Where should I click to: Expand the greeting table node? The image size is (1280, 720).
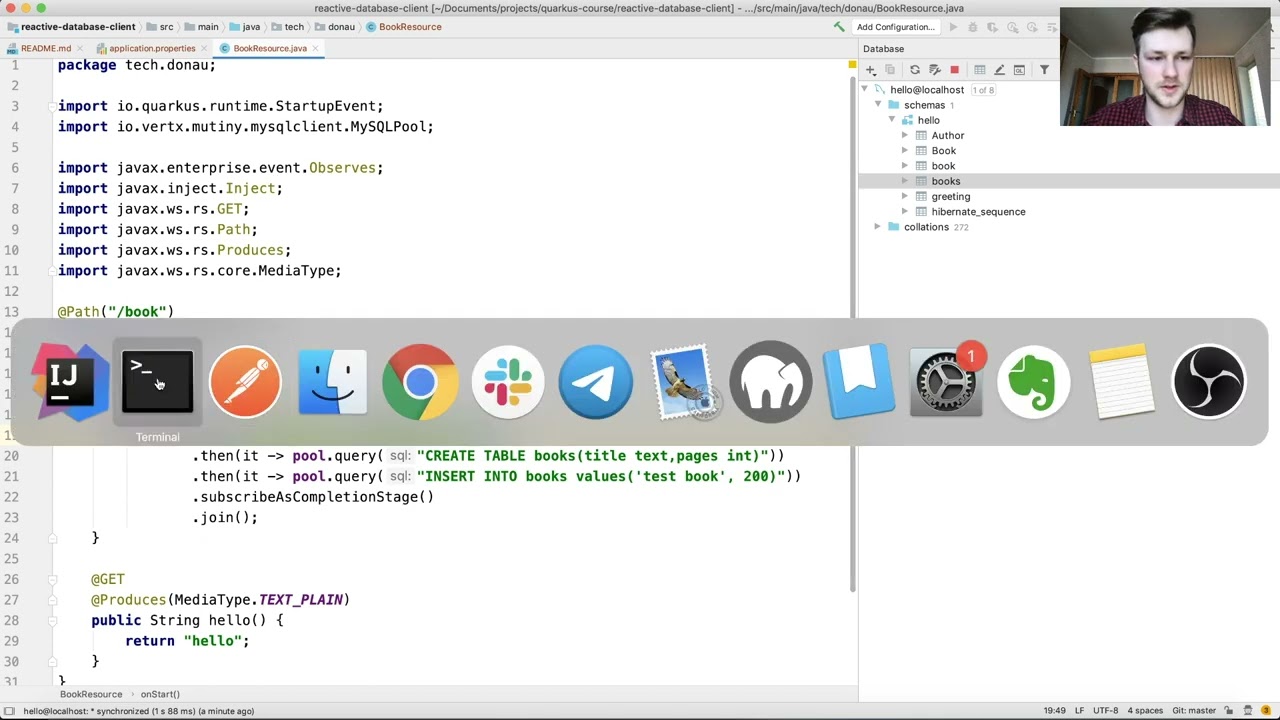pyautogui.click(x=905, y=196)
